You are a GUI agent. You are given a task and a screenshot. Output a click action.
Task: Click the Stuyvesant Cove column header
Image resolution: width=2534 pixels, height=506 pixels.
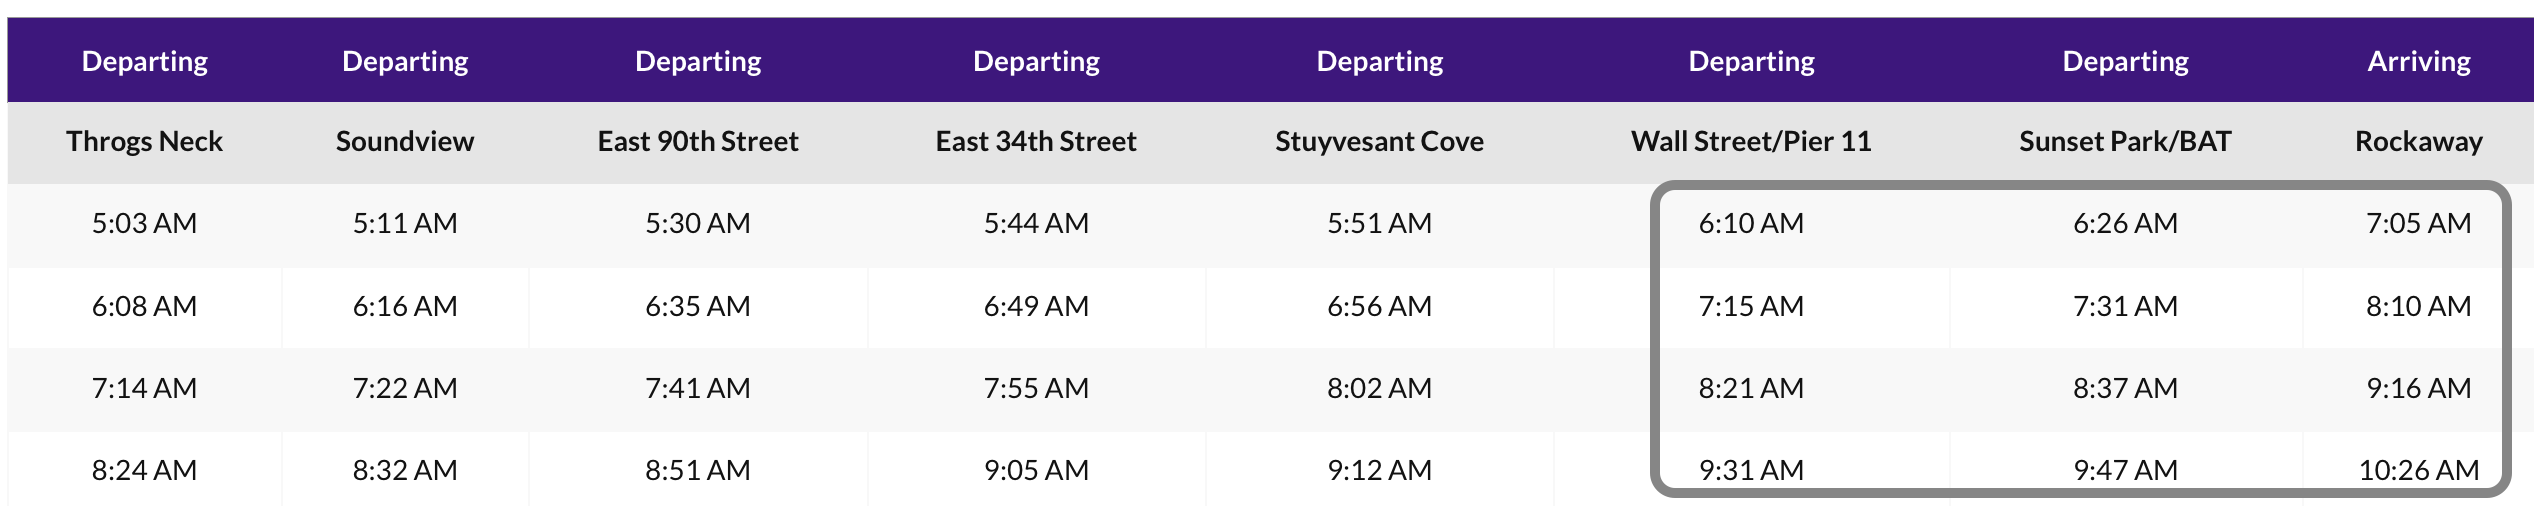click(1379, 142)
